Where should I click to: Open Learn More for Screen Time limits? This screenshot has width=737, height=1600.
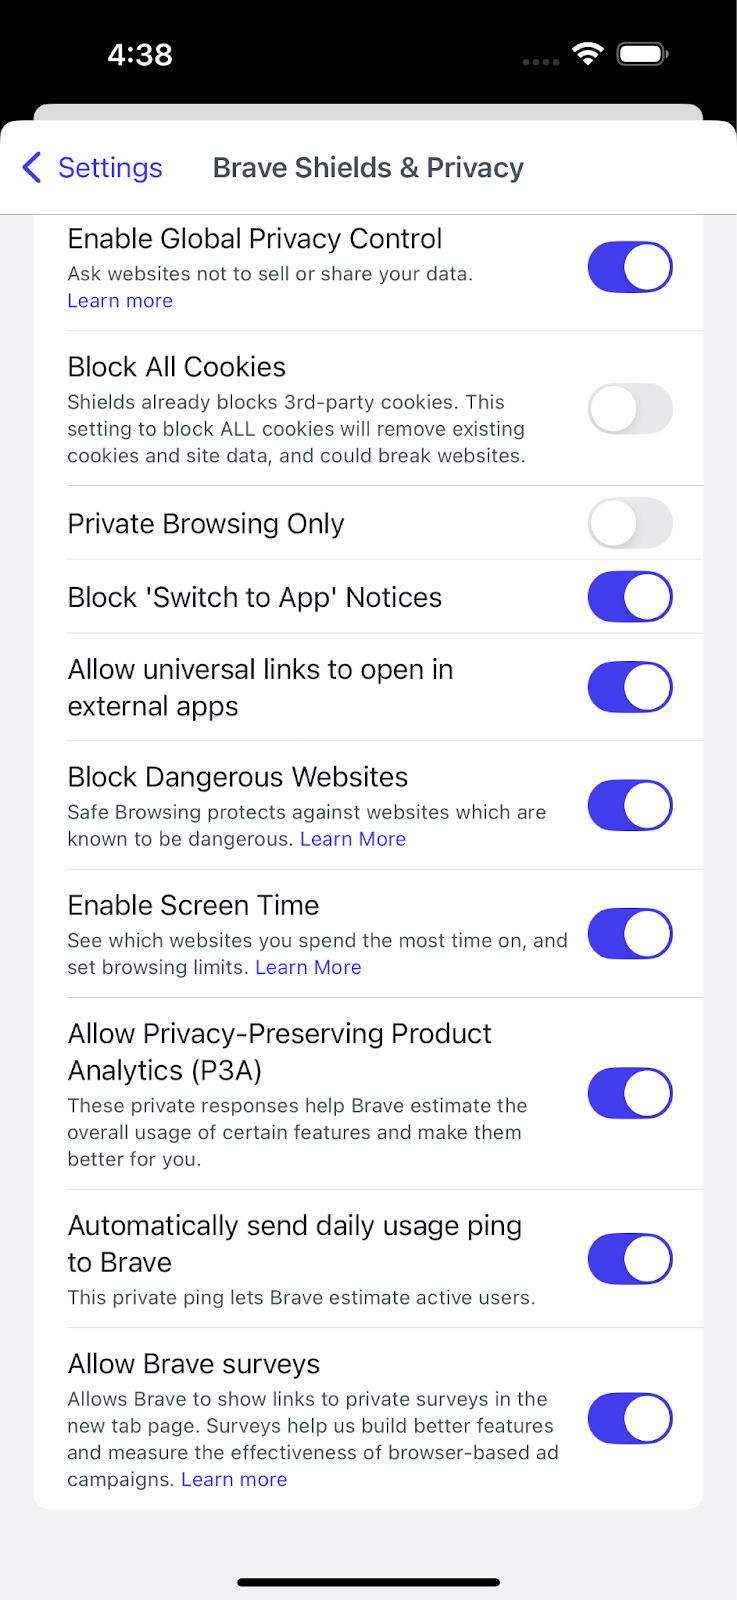coord(308,967)
